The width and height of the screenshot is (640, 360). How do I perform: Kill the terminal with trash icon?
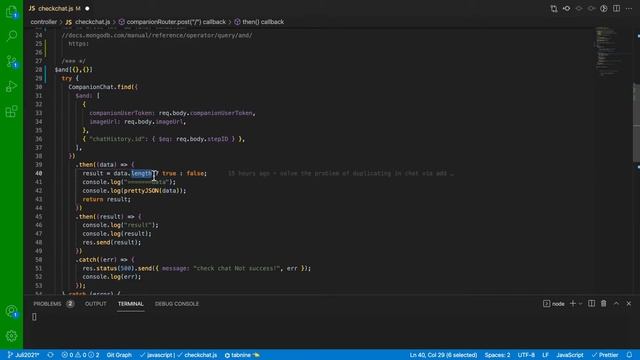pyautogui.click(x=604, y=304)
